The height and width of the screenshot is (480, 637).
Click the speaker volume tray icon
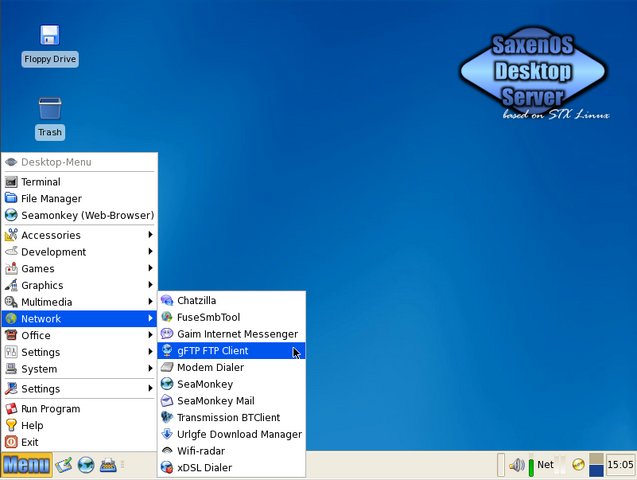click(x=516, y=465)
